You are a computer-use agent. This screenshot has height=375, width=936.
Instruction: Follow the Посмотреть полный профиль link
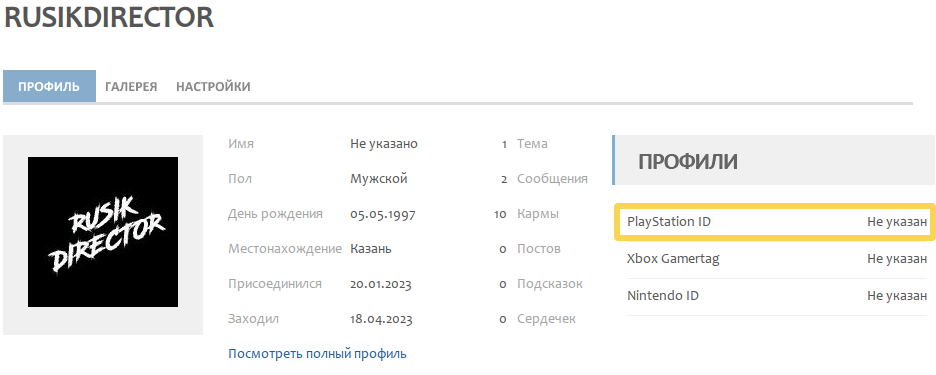[x=317, y=354]
